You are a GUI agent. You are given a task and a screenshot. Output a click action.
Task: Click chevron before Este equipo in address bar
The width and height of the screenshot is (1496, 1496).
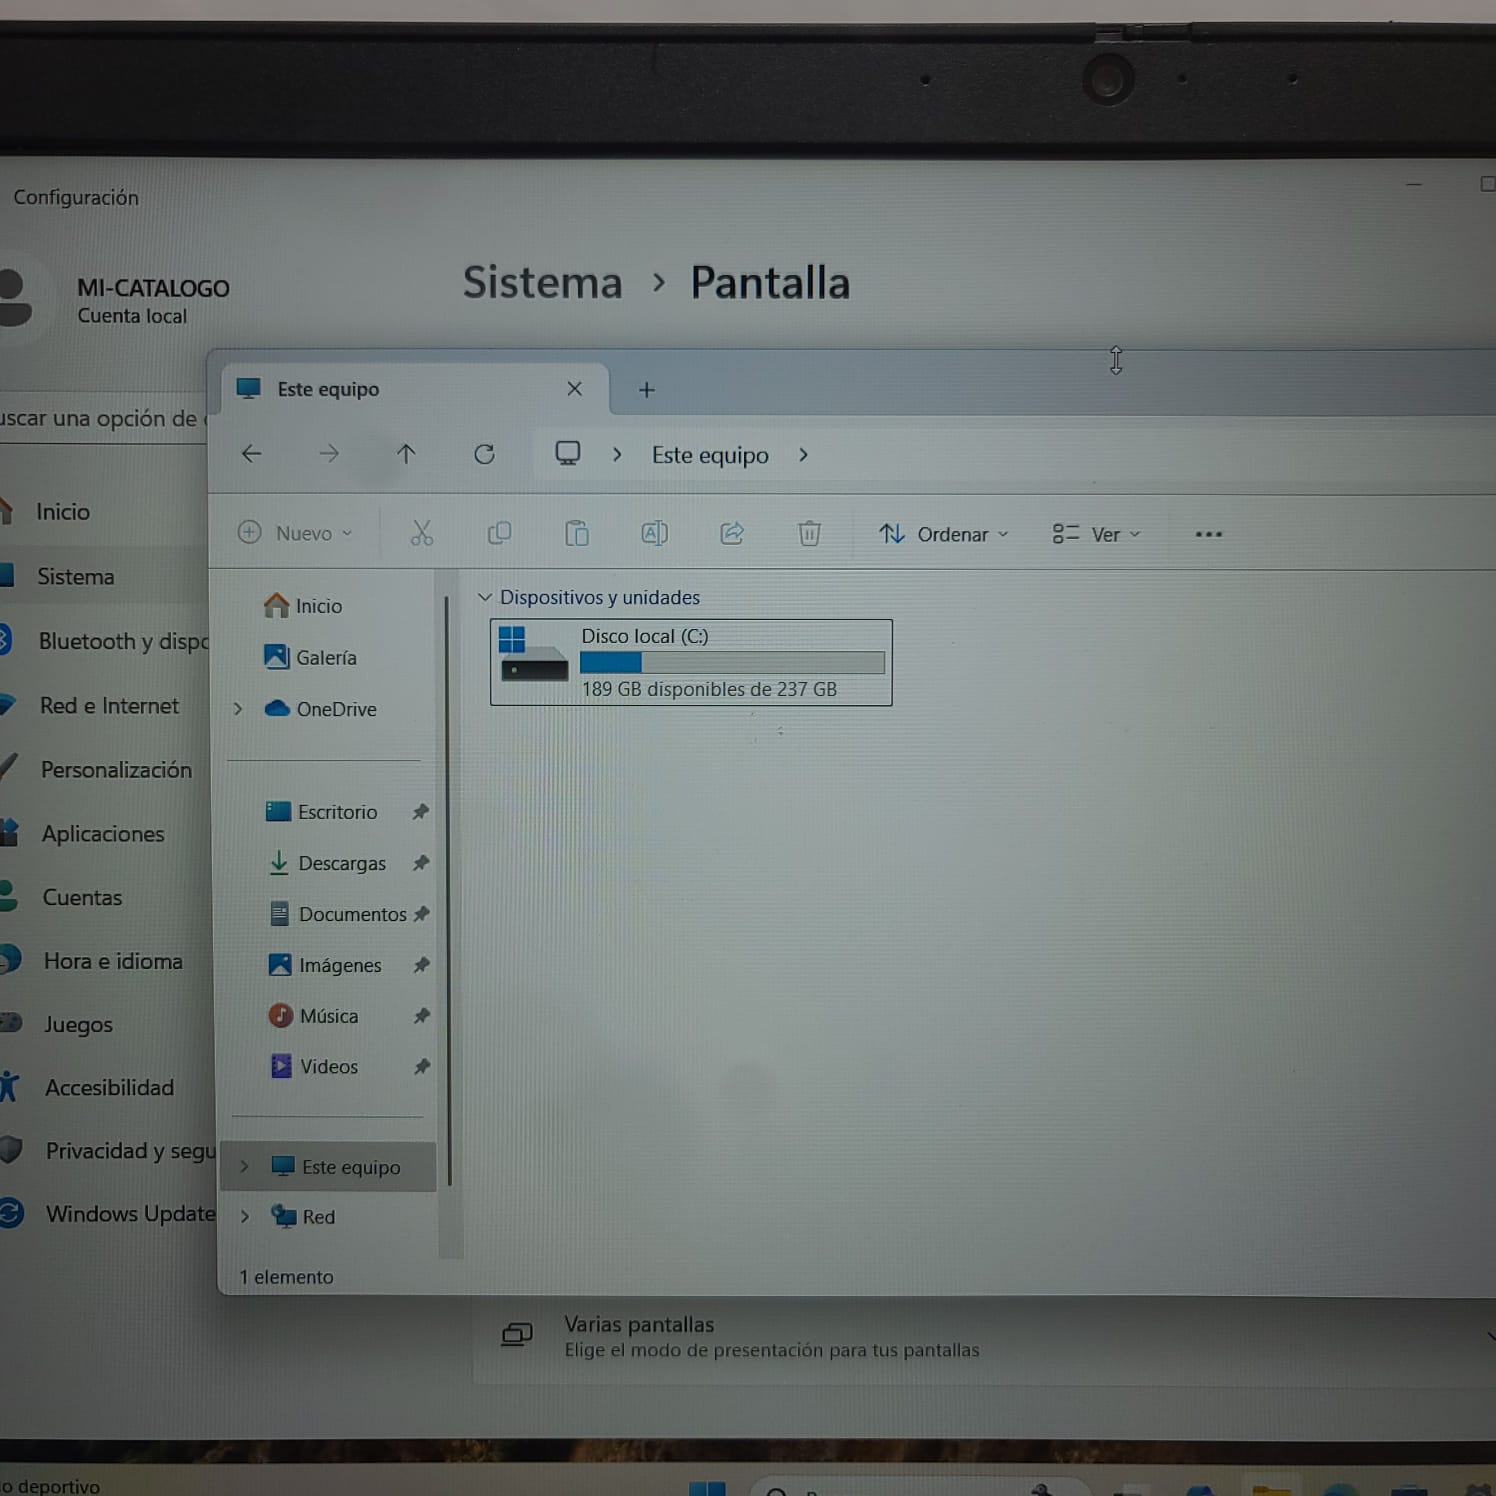617,455
